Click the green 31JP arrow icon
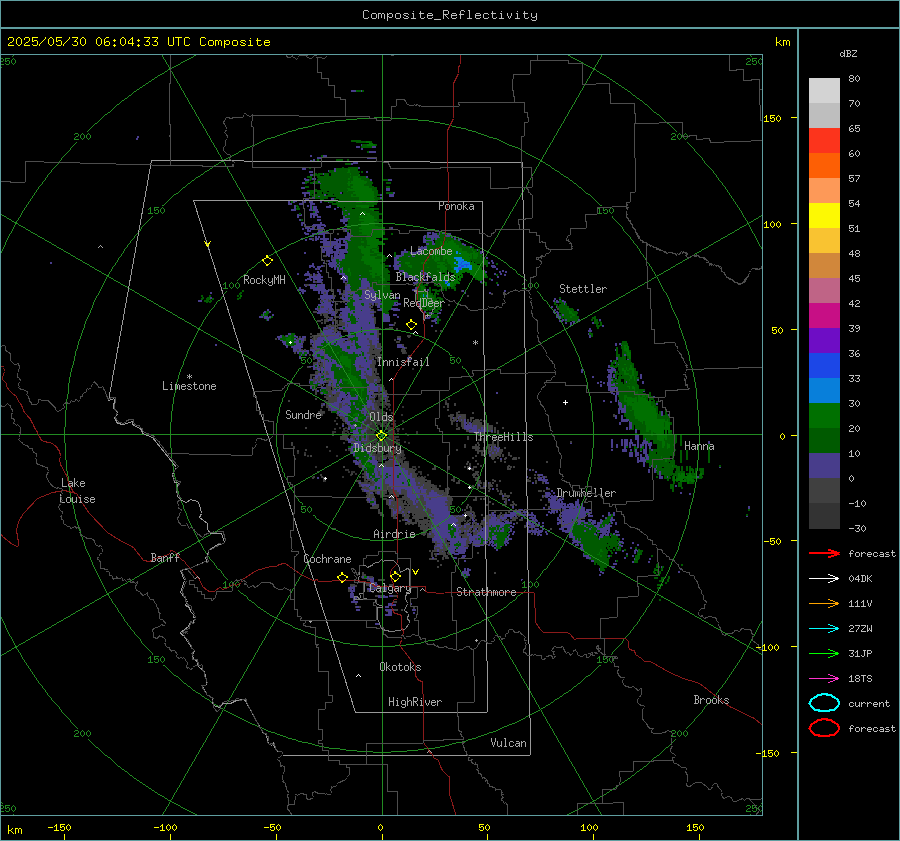The image size is (900, 841). click(824, 653)
